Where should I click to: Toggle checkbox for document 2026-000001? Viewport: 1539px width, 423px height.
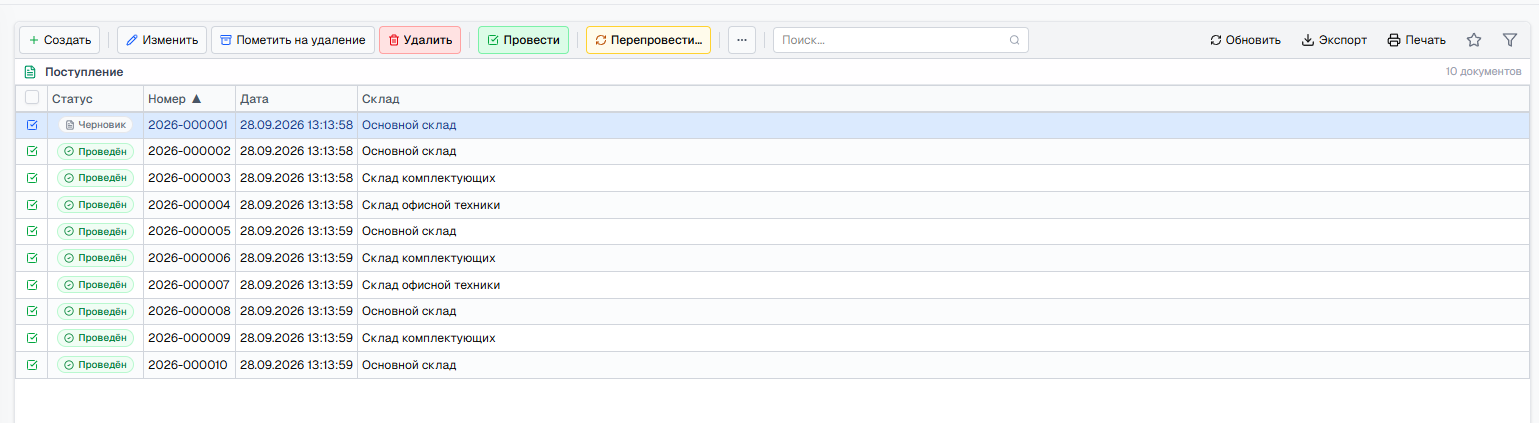pyautogui.click(x=32, y=125)
